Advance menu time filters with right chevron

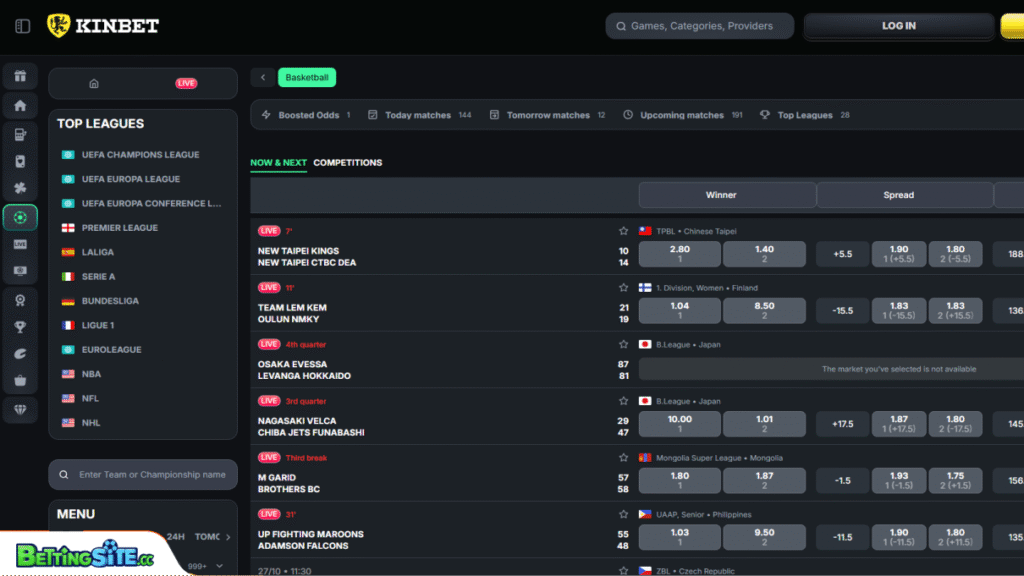(228, 537)
